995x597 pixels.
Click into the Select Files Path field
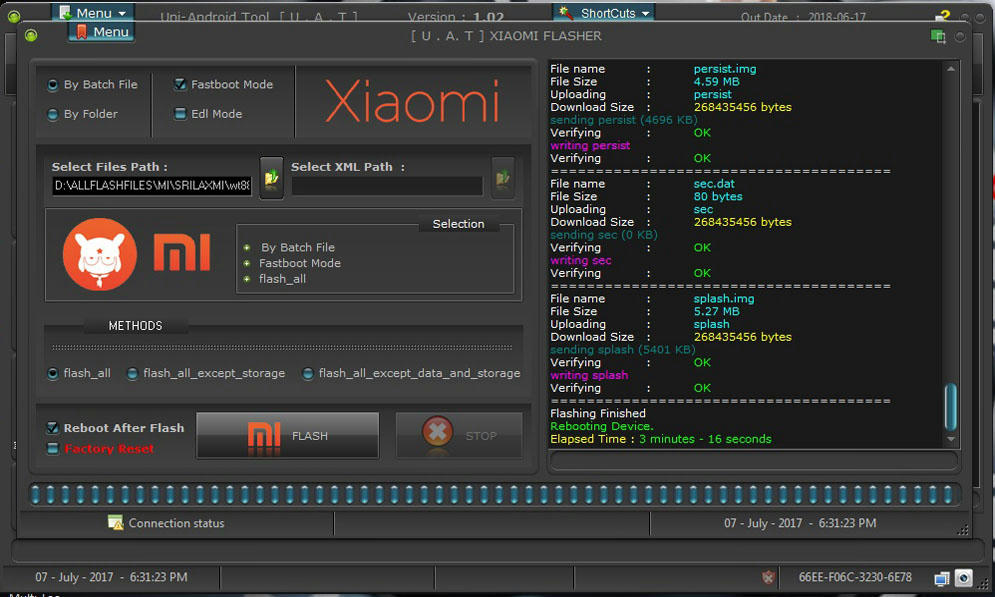(x=152, y=185)
